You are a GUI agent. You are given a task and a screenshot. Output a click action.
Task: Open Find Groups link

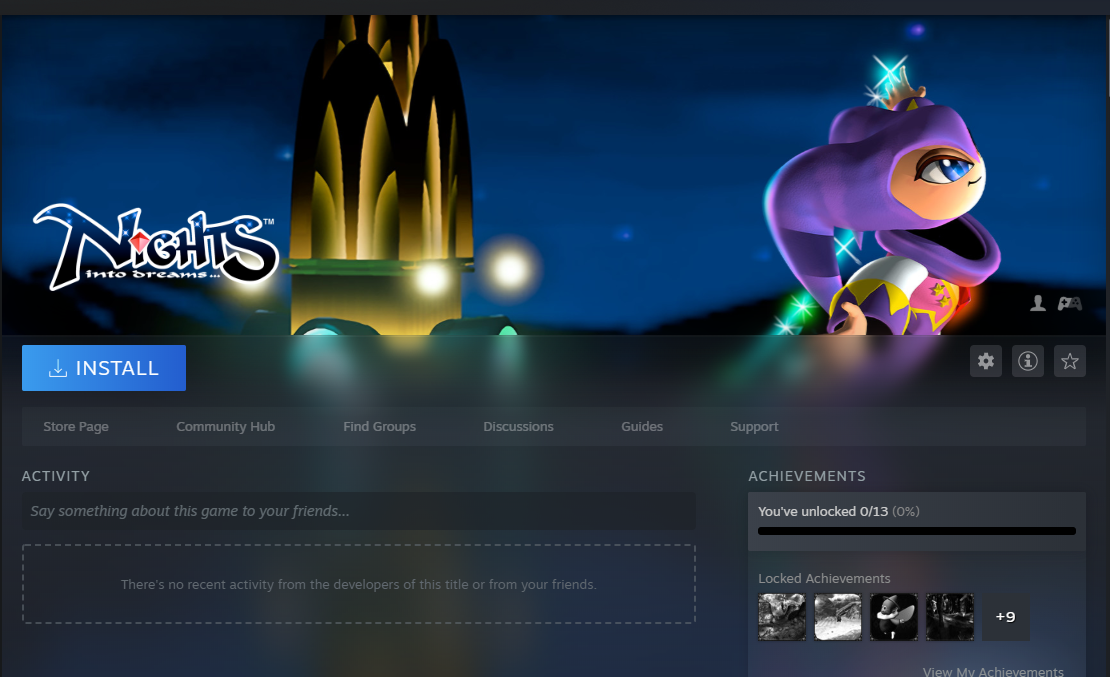[x=379, y=426]
